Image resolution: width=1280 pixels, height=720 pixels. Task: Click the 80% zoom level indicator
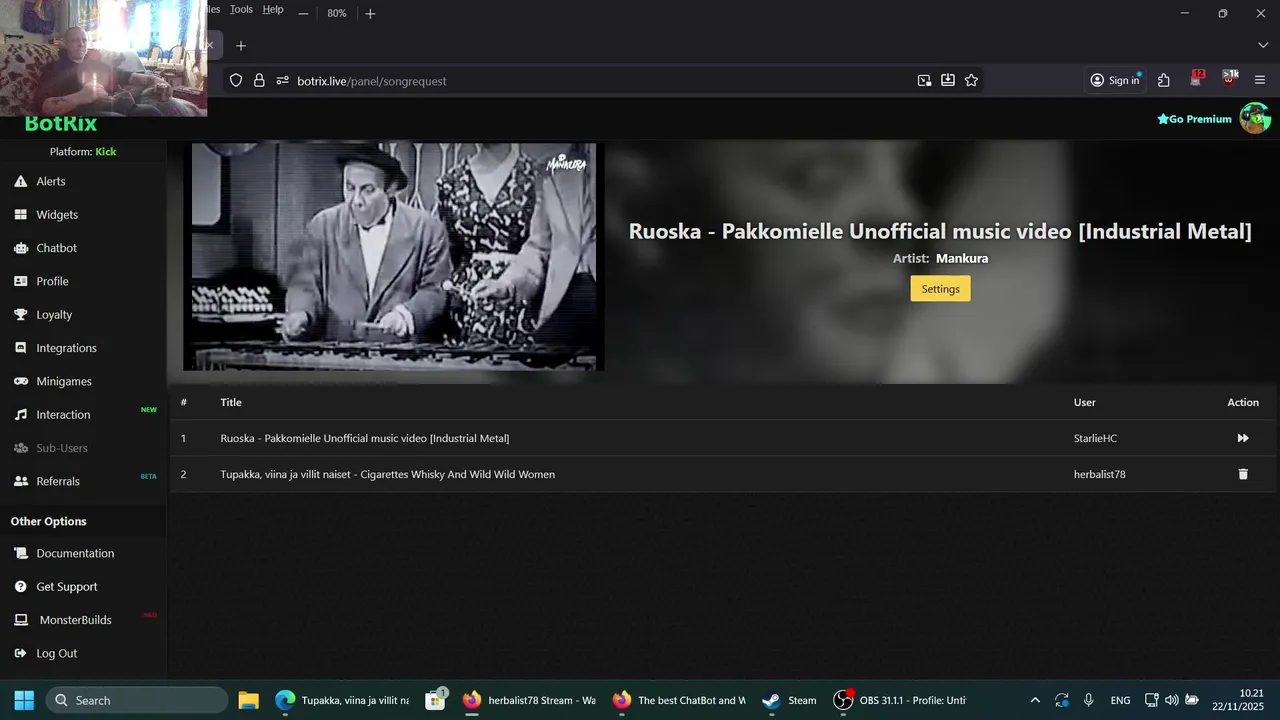click(337, 13)
